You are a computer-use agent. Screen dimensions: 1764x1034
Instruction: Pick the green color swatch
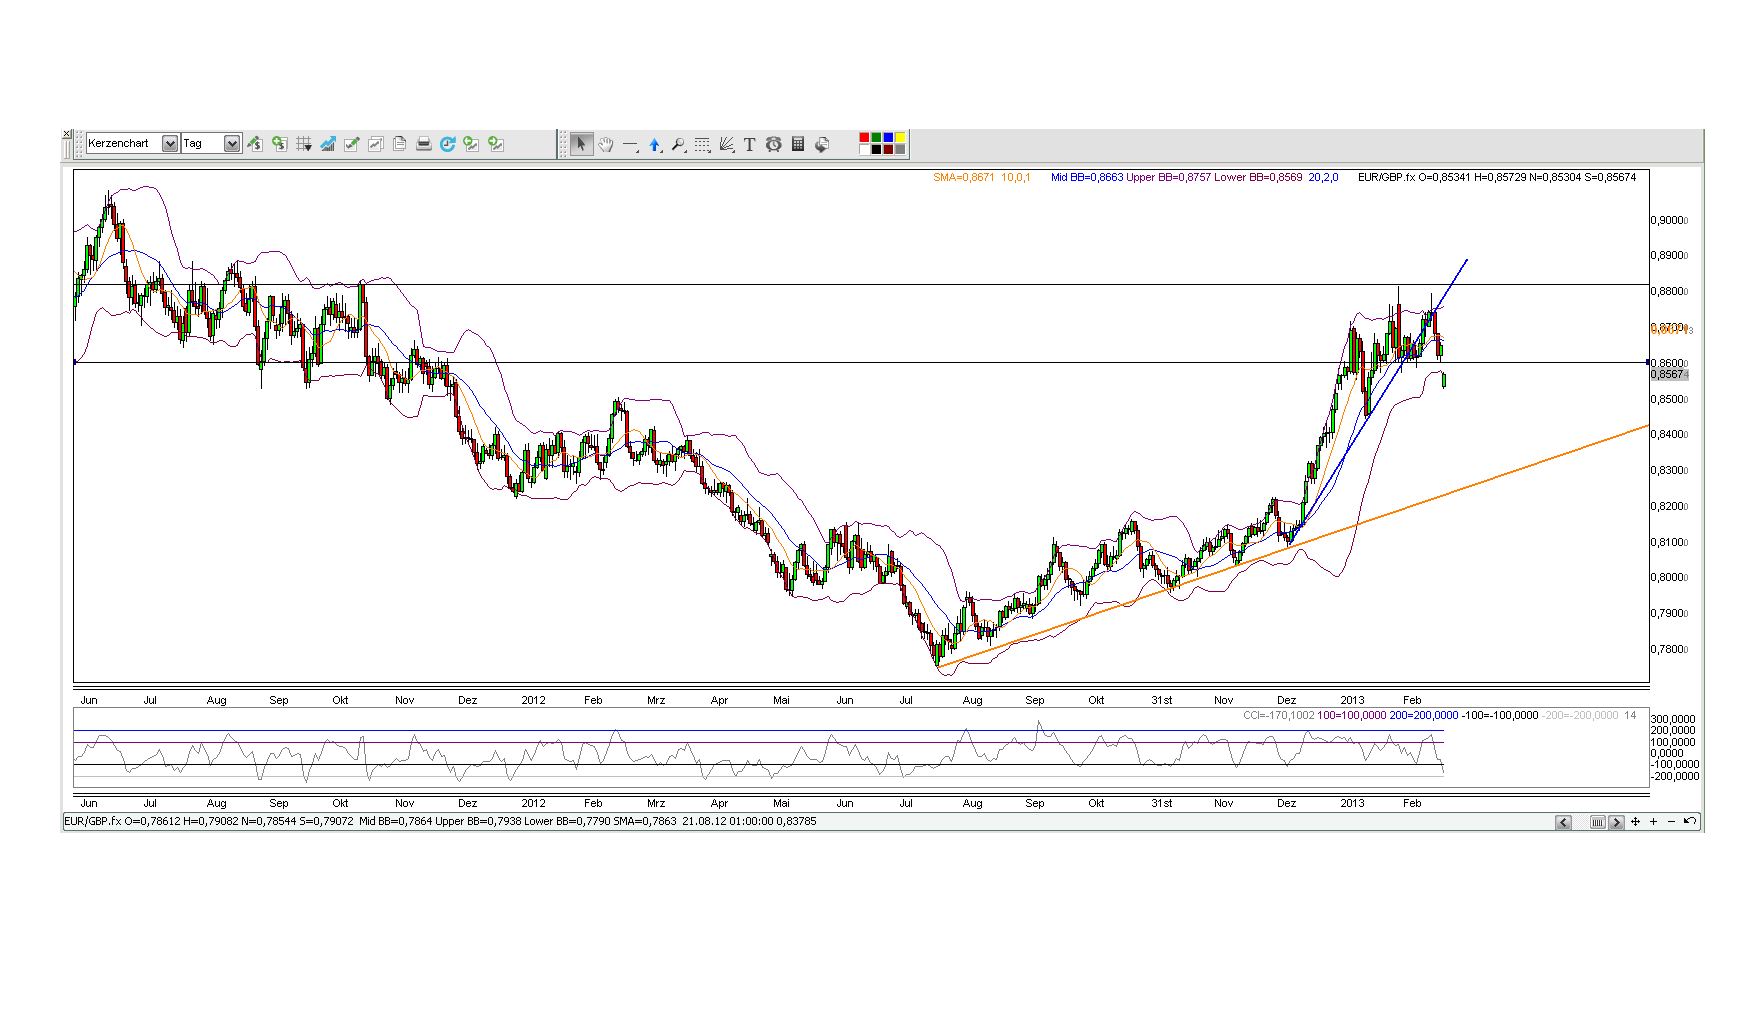pos(876,138)
